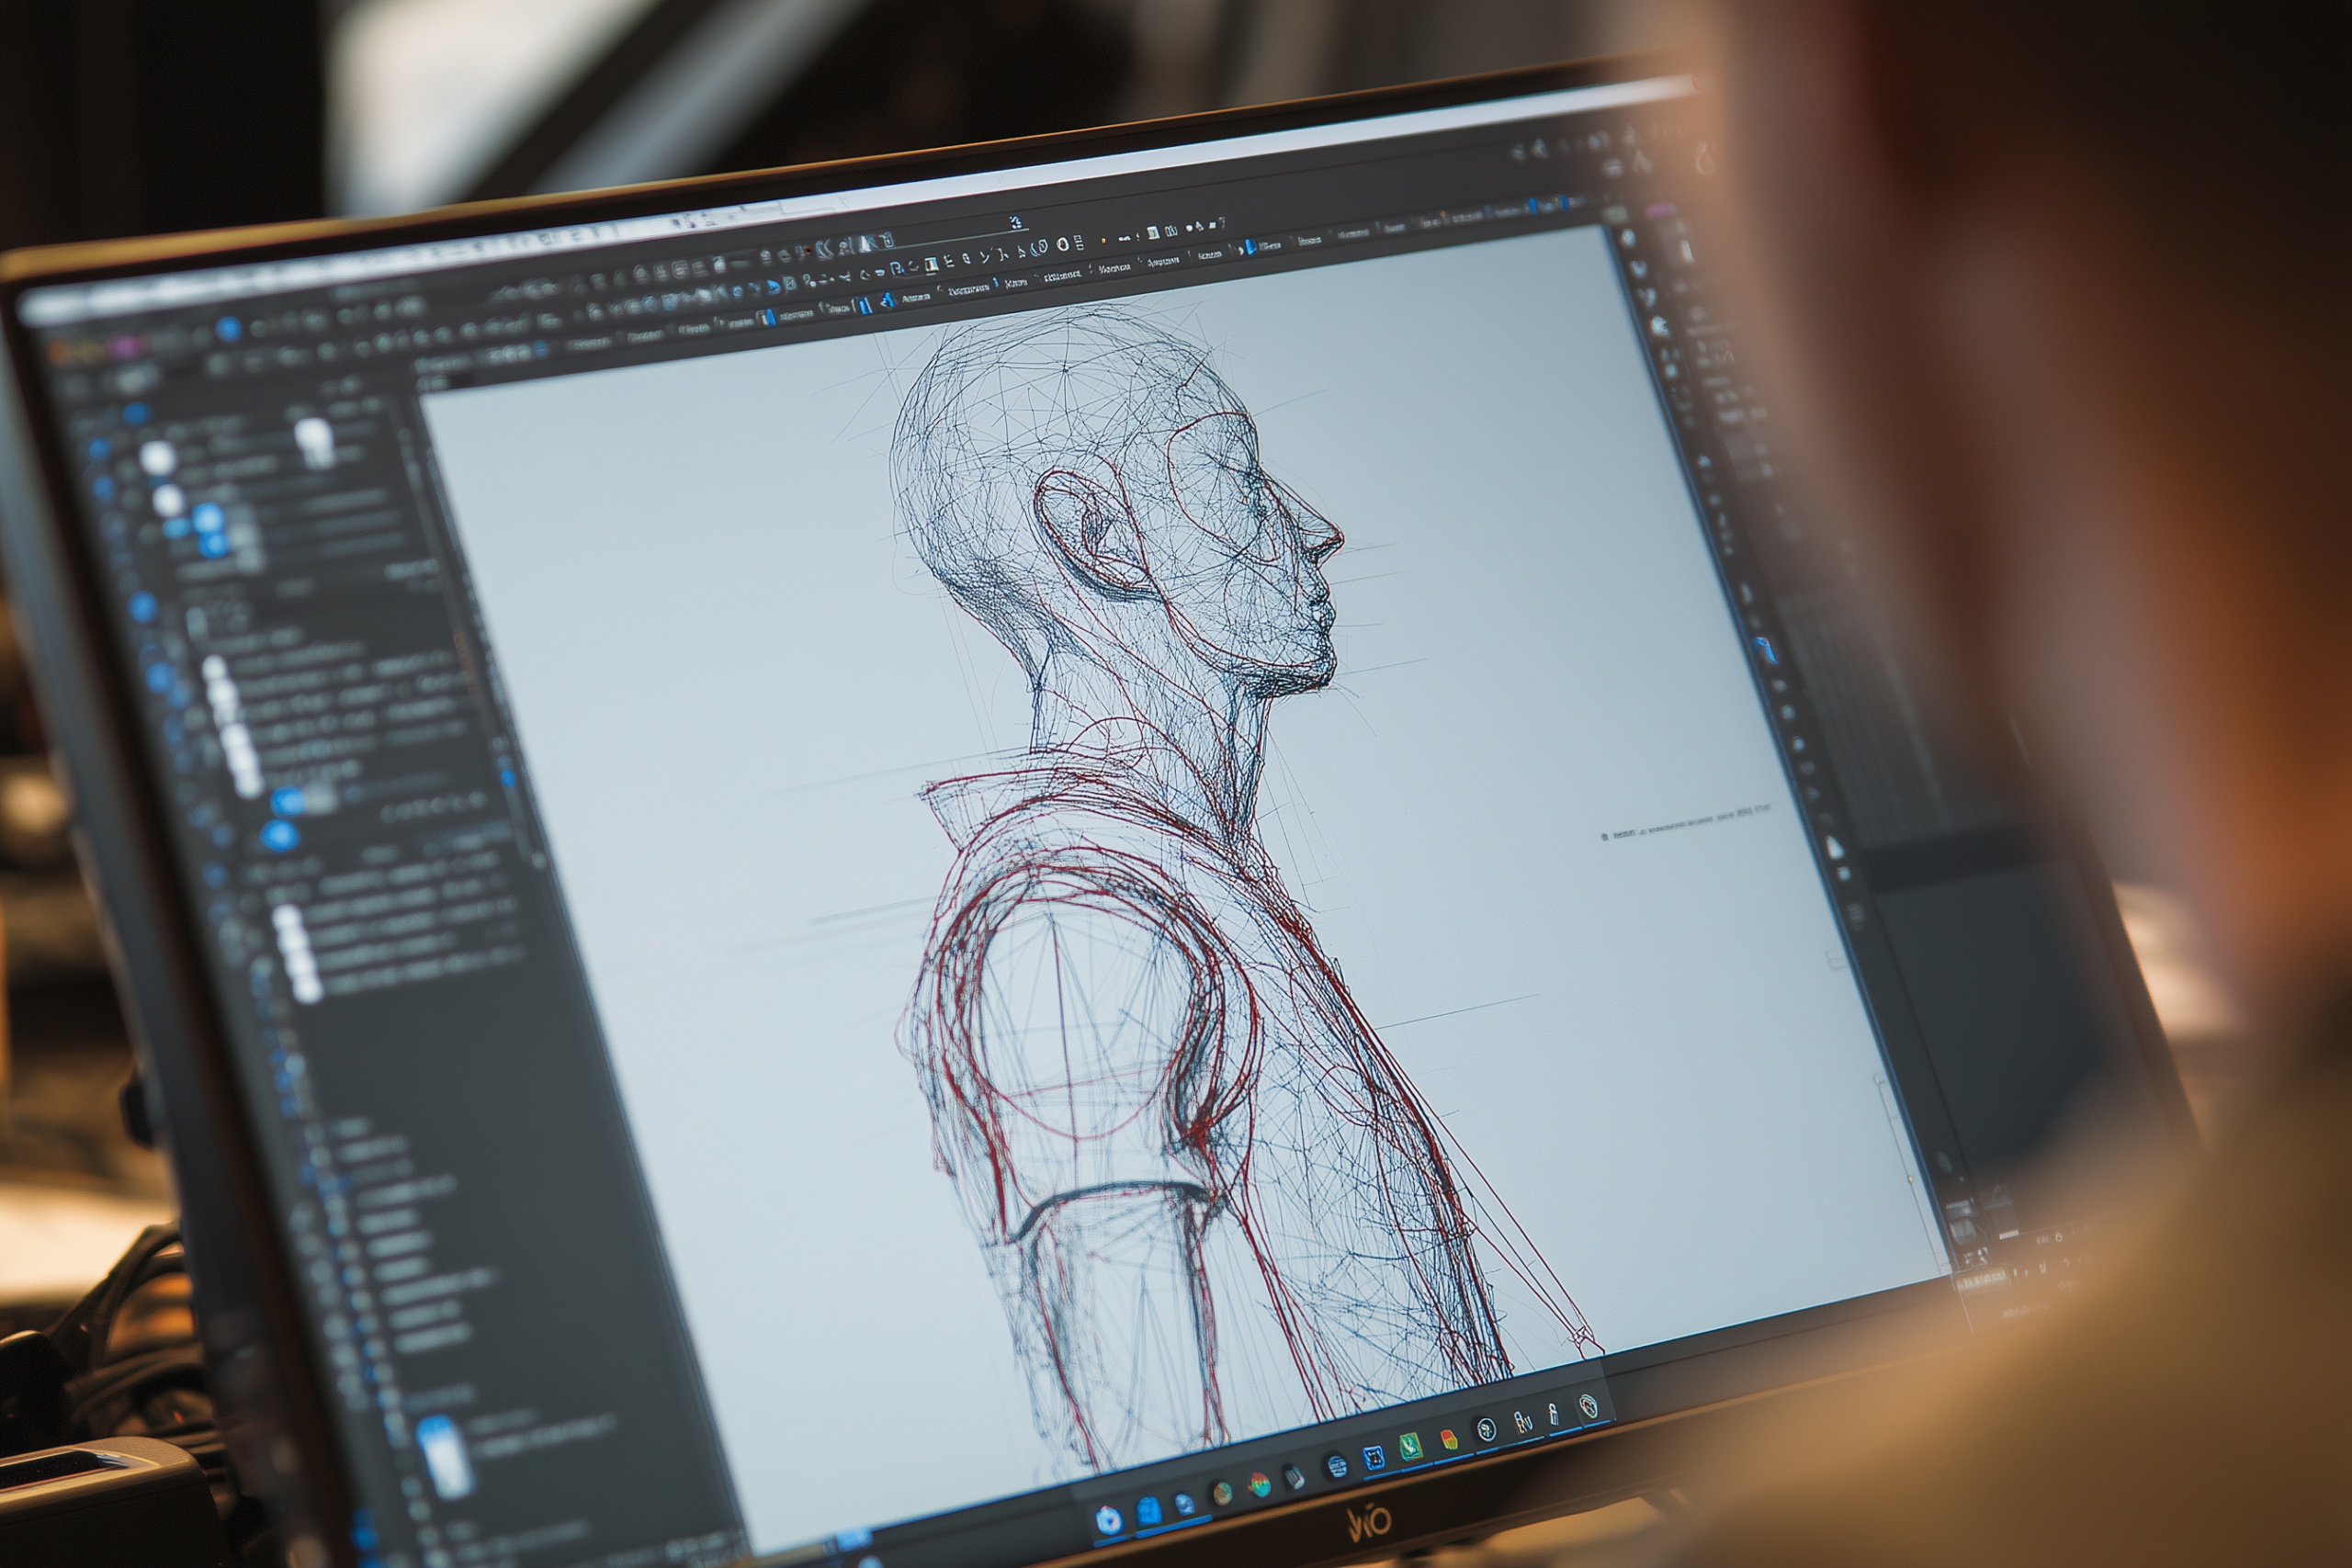The width and height of the screenshot is (2352, 1568).
Task: Launch the blue globe taskbar icon
Action: tap(1186, 1505)
